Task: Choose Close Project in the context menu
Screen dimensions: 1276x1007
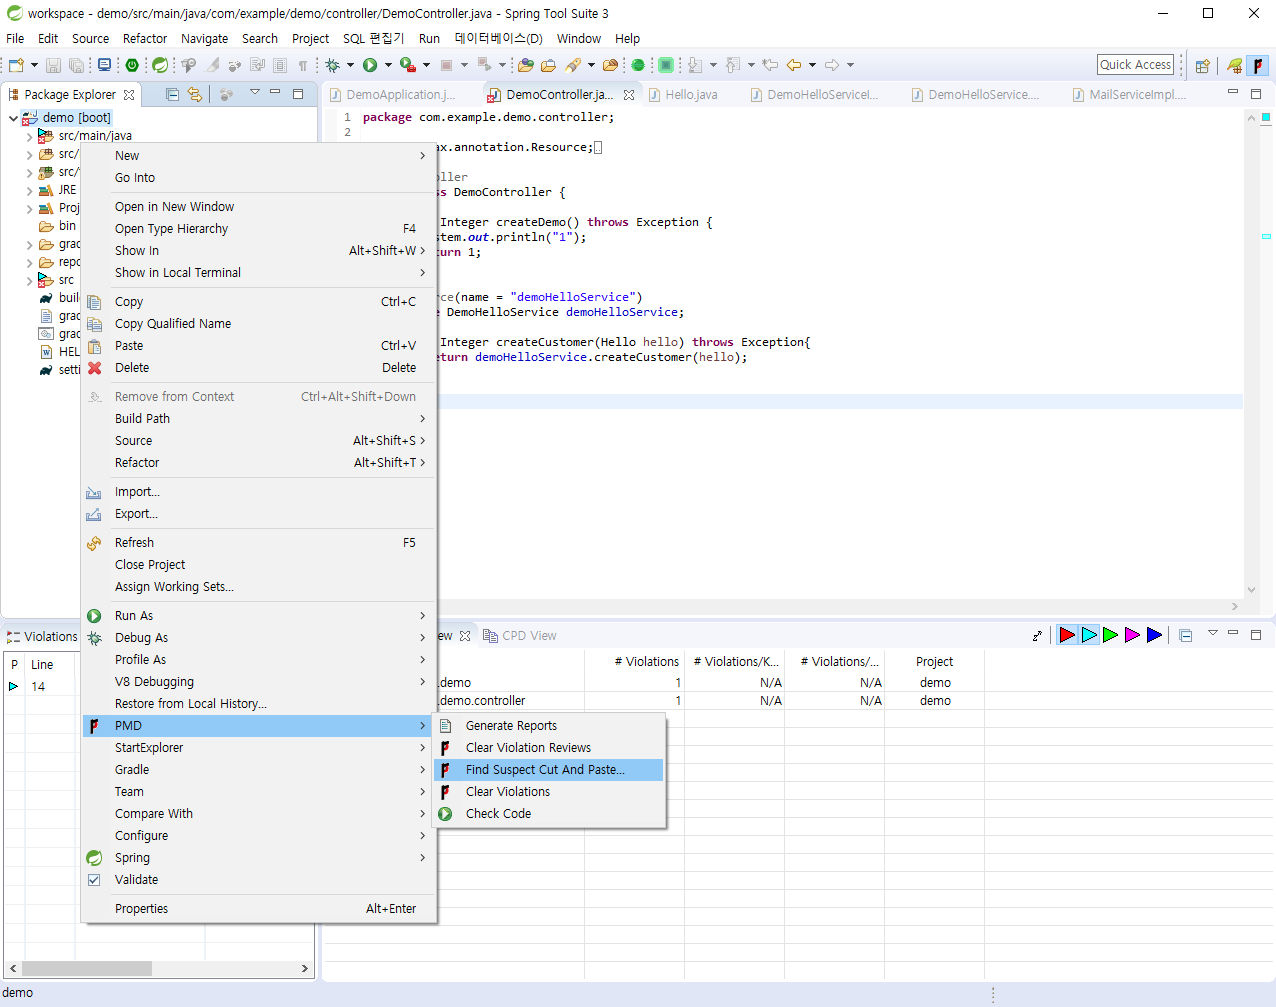Action: click(x=260, y=565)
